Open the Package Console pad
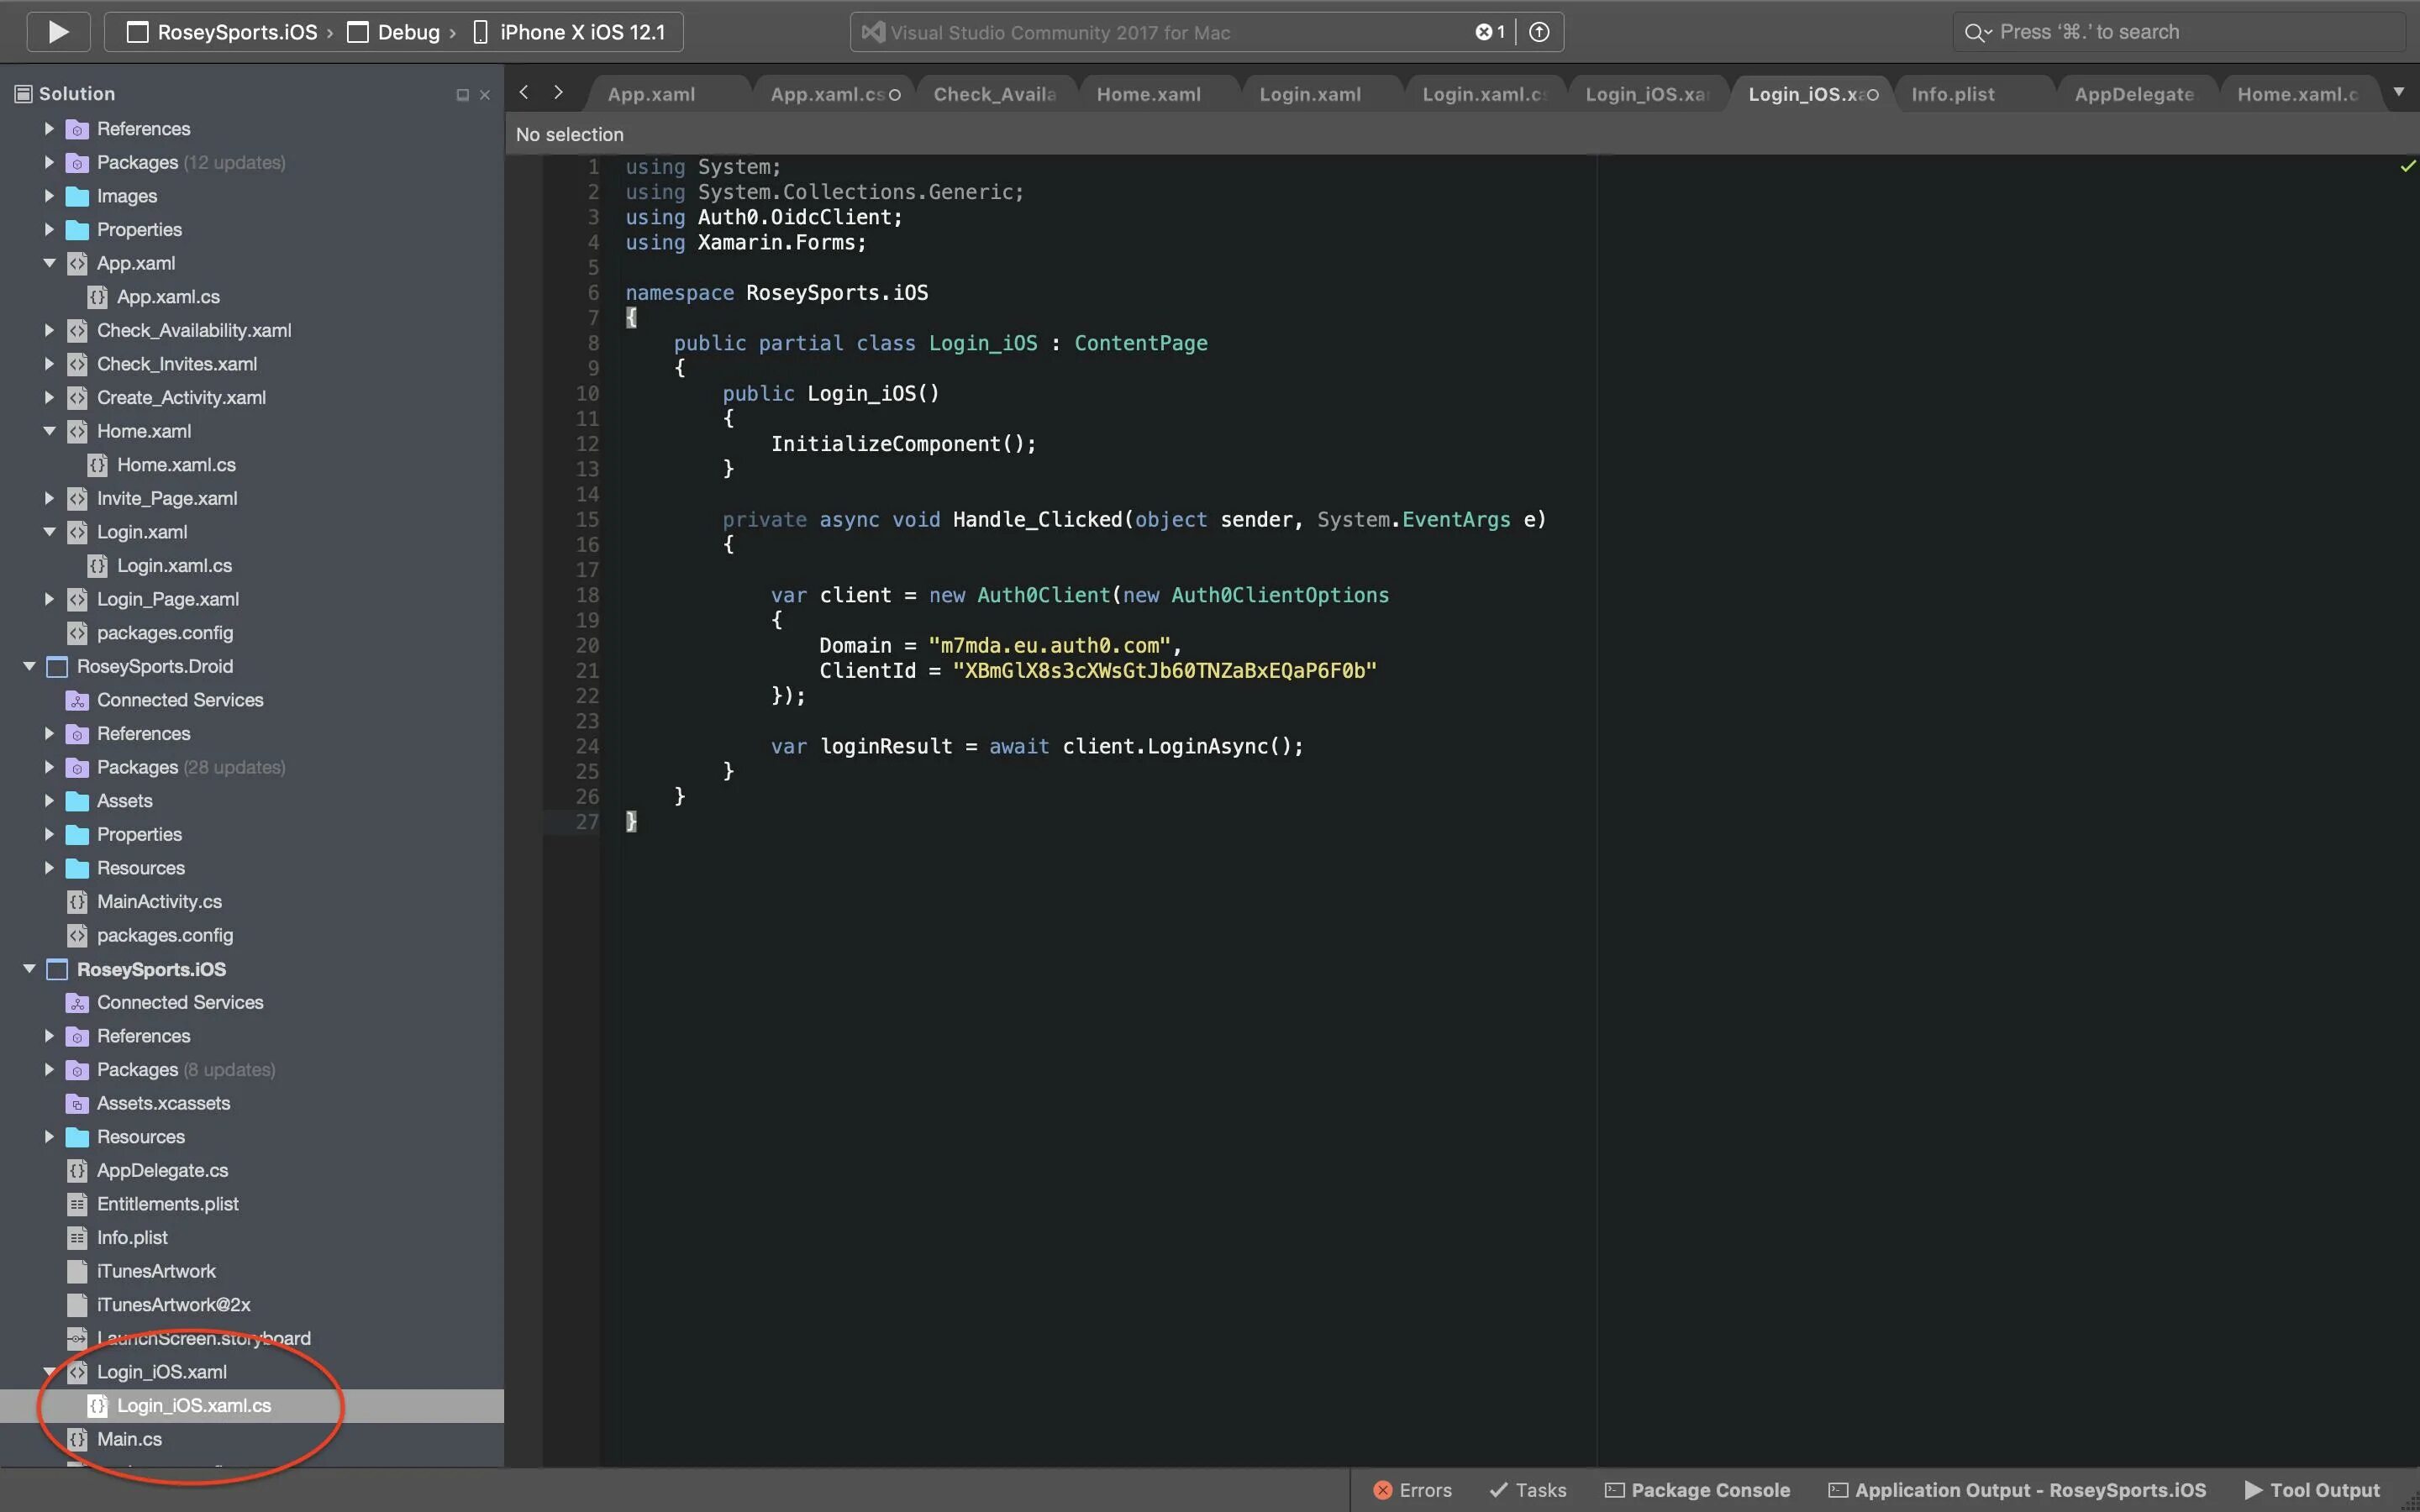The image size is (2420, 1512). (1697, 1490)
